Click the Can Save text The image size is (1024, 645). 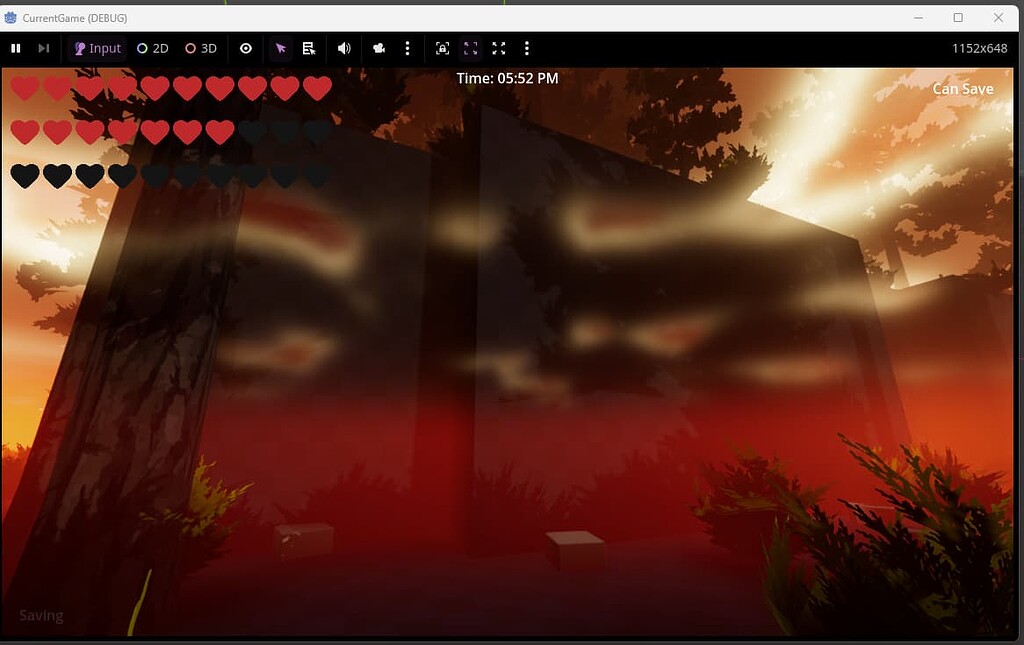click(x=963, y=89)
